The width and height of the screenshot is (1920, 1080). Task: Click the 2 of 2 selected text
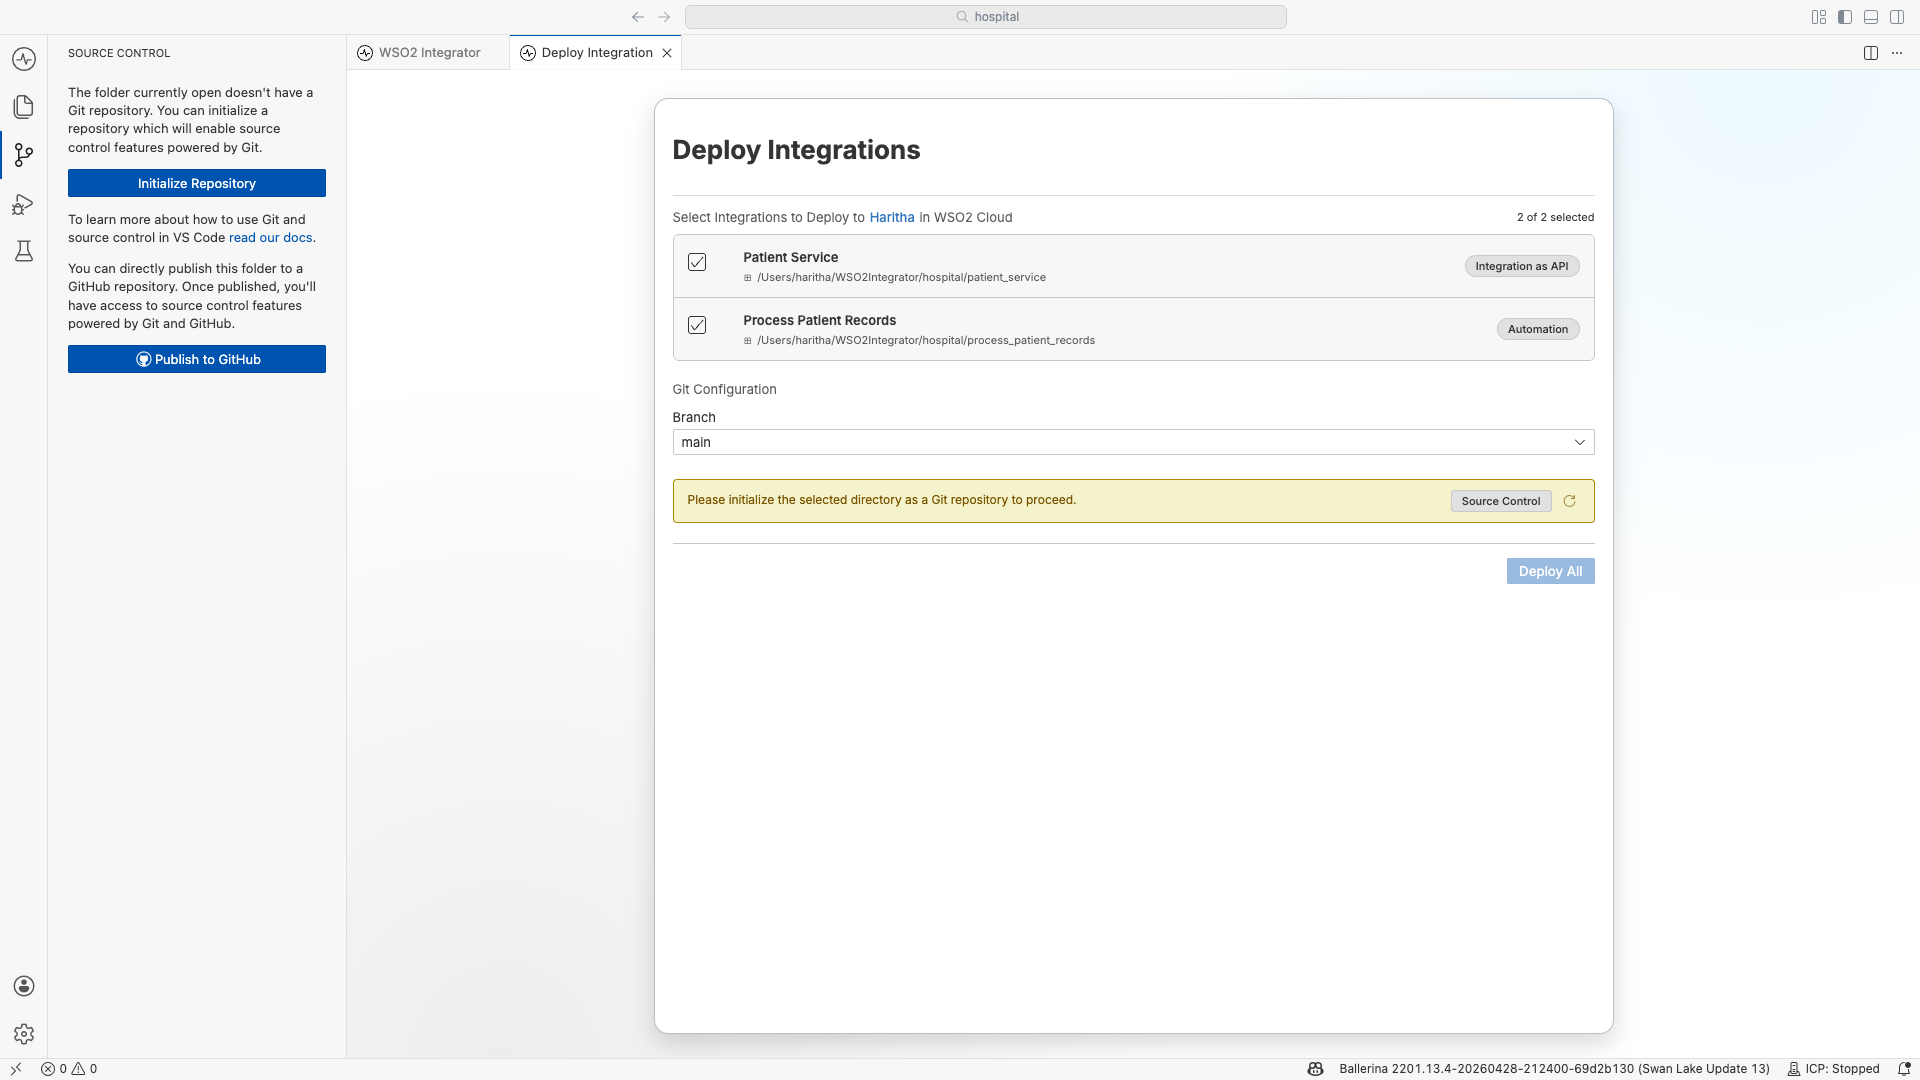pyautogui.click(x=1555, y=217)
